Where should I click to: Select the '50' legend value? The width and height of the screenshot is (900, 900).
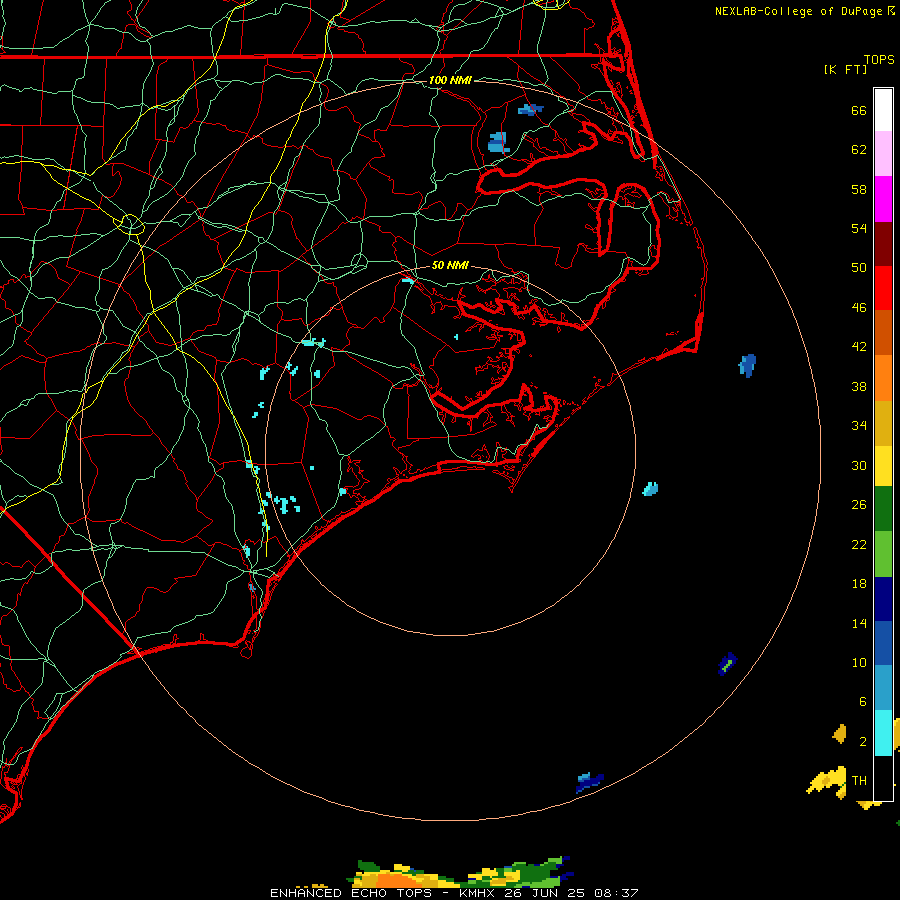pos(859,268)
